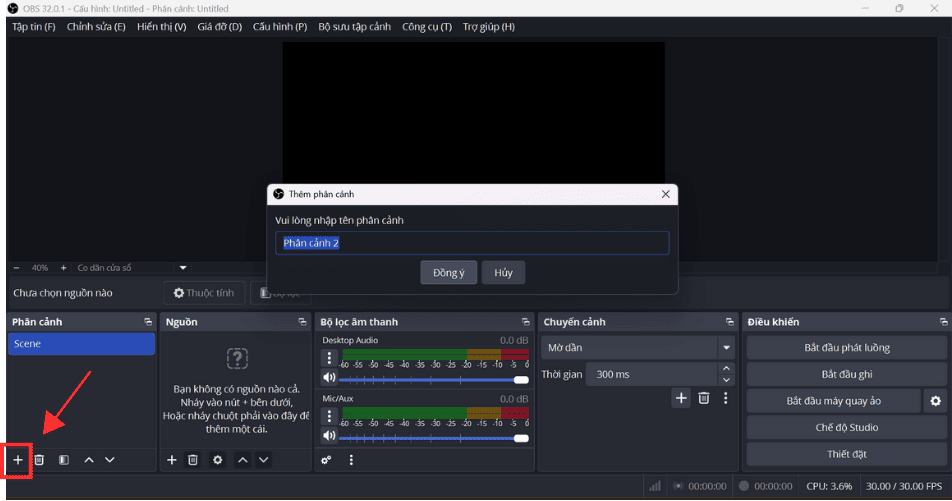
Task: Move scene down arrow in Phân cảnh panel
Action: (110, 460)
